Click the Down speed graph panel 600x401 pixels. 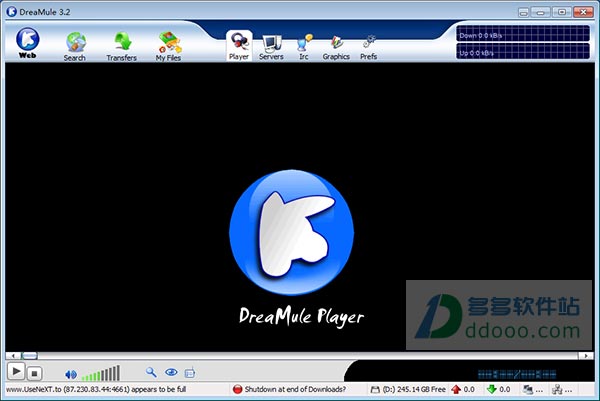point(523,34)
